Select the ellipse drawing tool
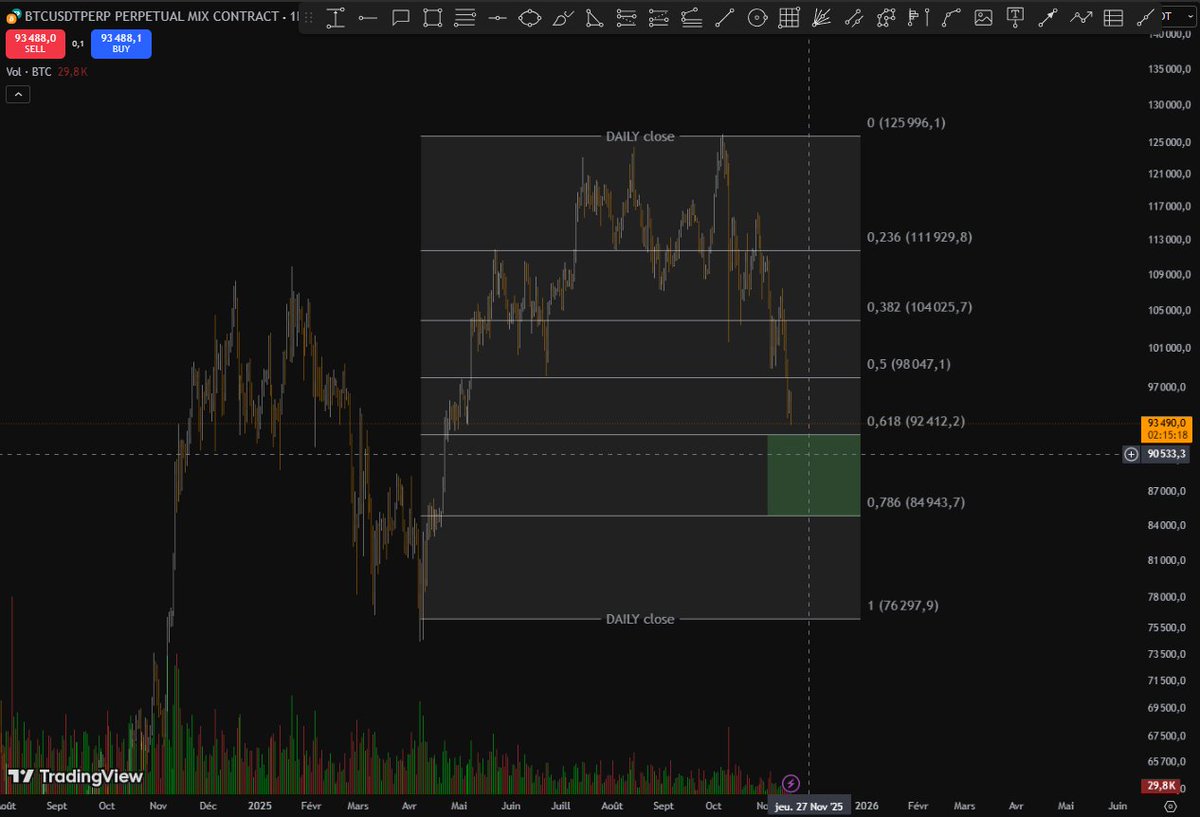Image resolution: width=1200 pixels, height=817 pixels. (x=529, y=16)
